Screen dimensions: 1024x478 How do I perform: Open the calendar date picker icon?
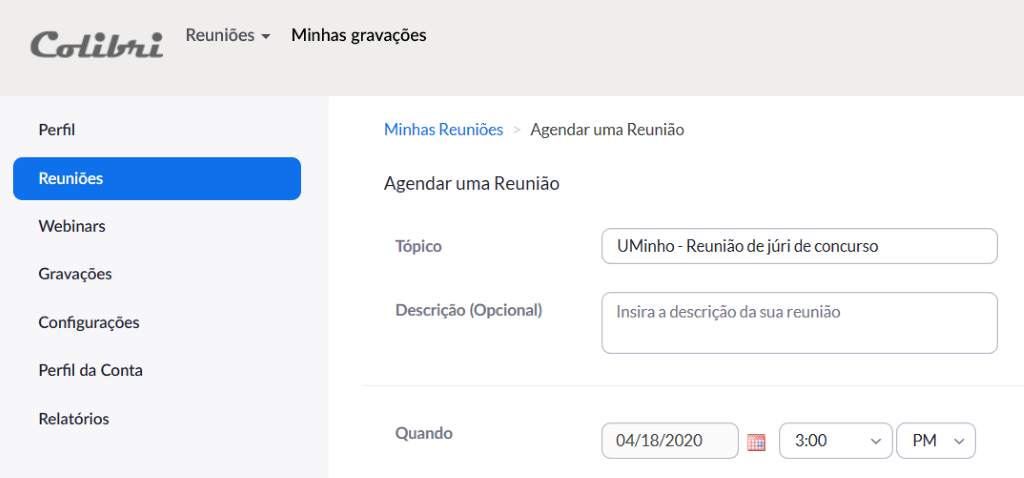coord(756,441)
